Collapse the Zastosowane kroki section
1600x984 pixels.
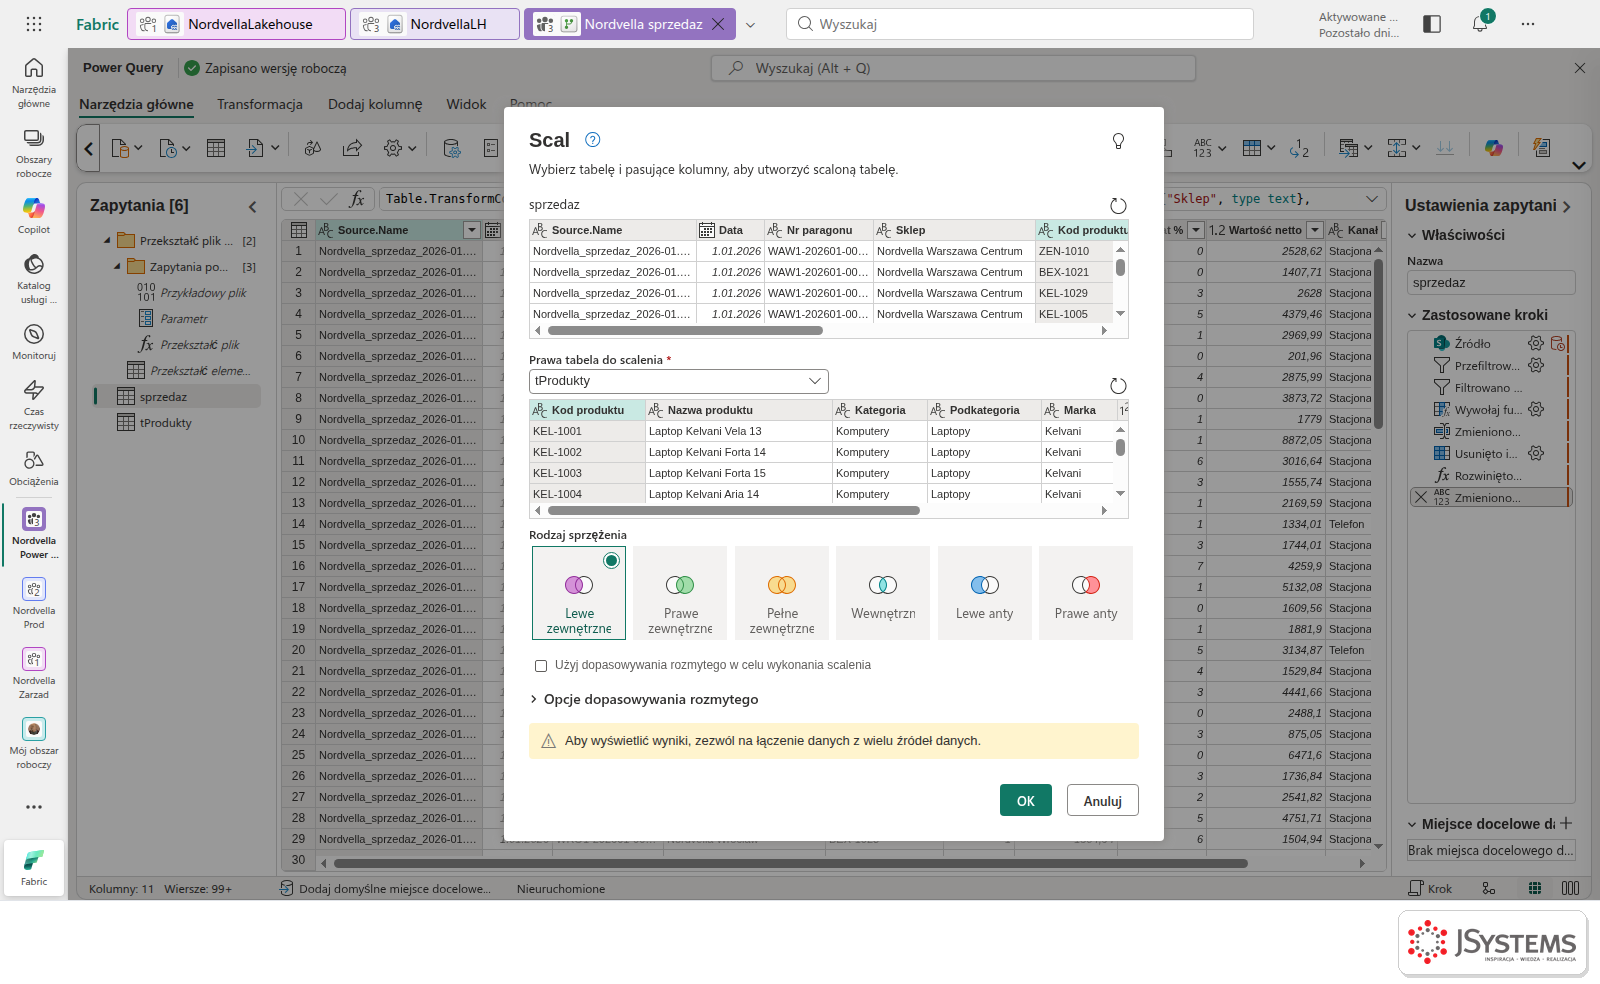tap(1412, 315)
